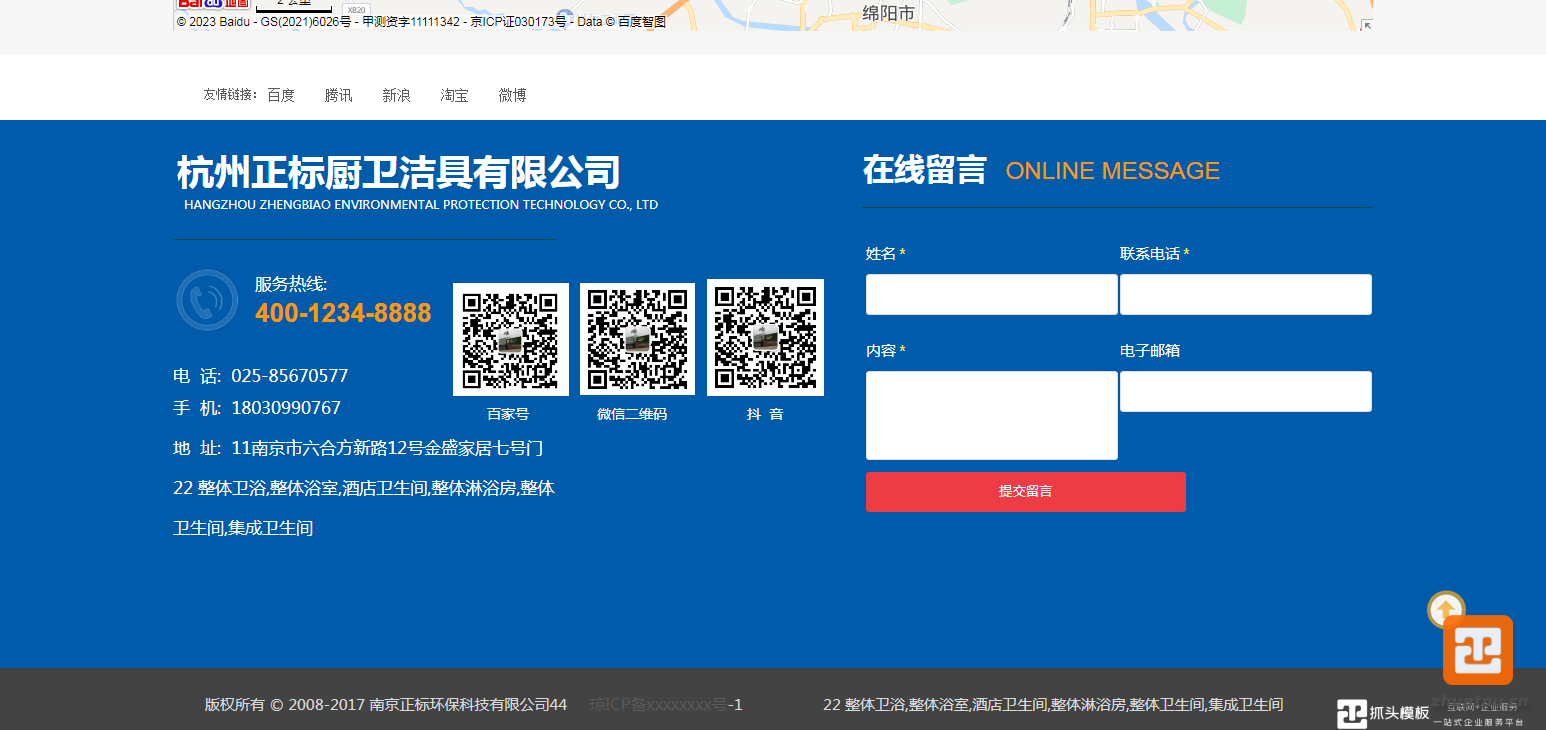Focus the 联系电话 phone input field
The height and width of the screenshot is (730, 1546).
click(1245, 295)
